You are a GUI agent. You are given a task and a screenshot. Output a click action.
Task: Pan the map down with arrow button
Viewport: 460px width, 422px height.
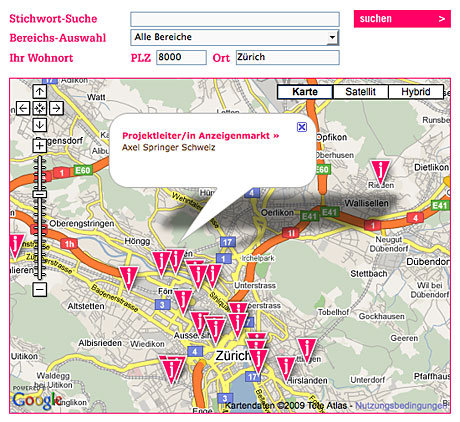click(x=40, y=125)
